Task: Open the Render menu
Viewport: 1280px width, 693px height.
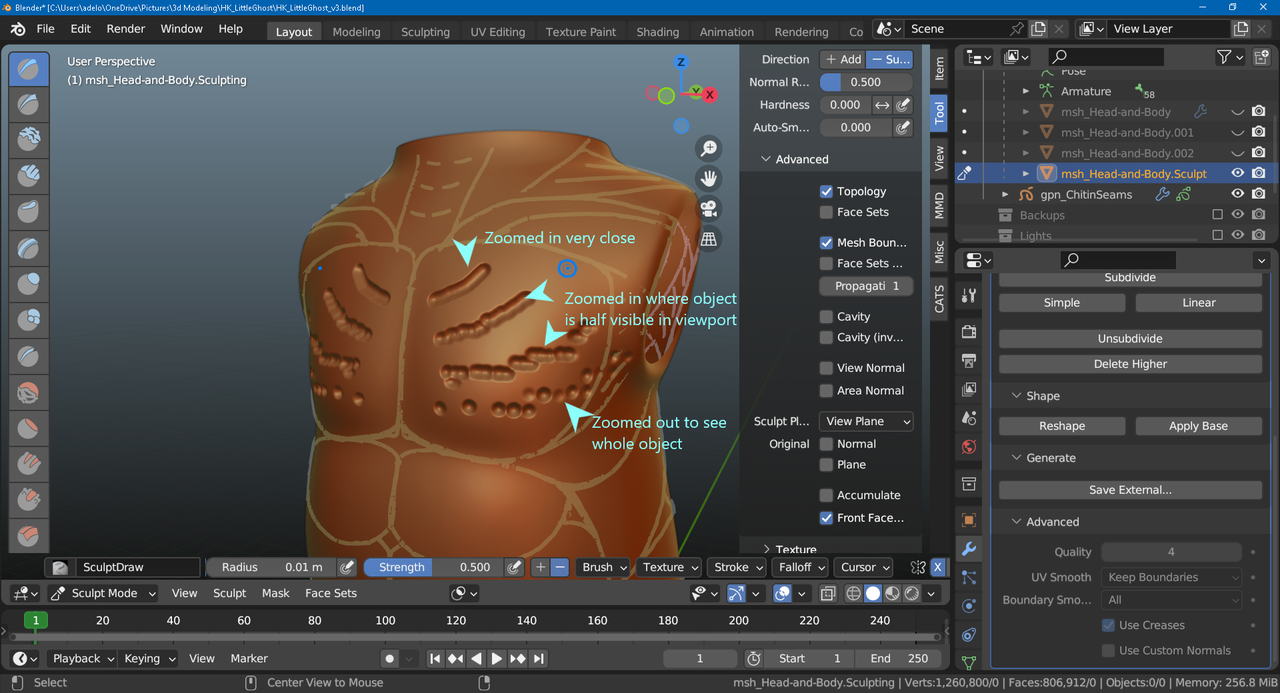Action: click(x=126, y=29)
